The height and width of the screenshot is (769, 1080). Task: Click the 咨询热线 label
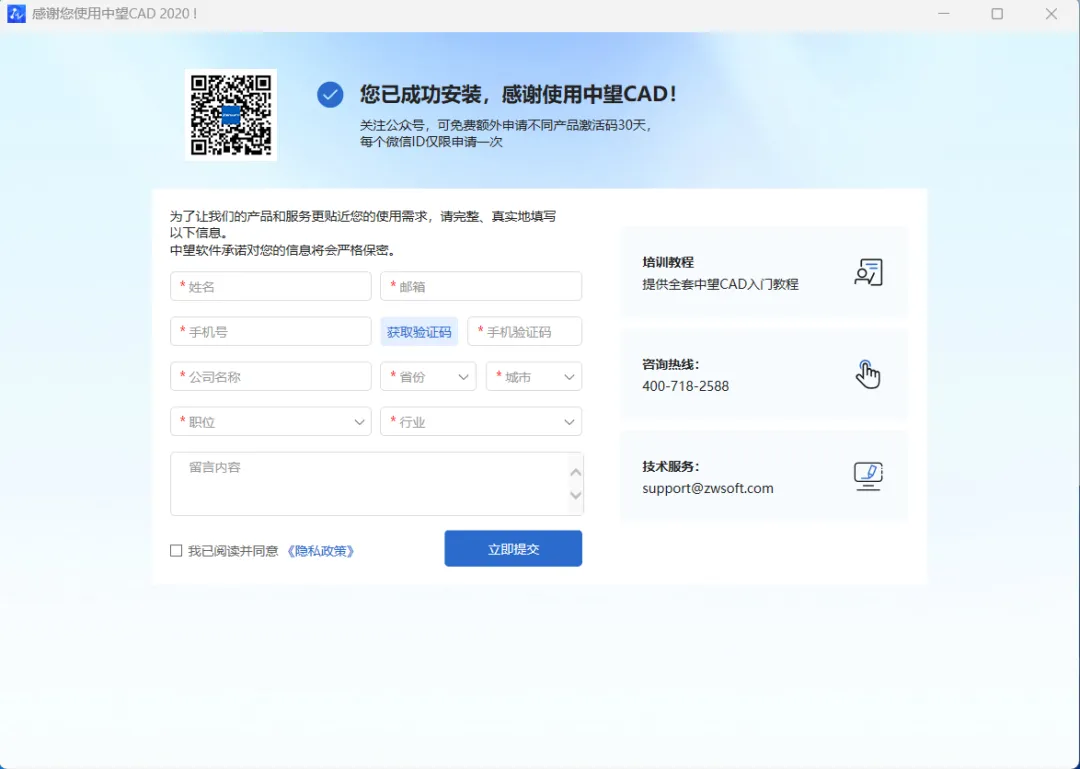click(x=670, y=364)
